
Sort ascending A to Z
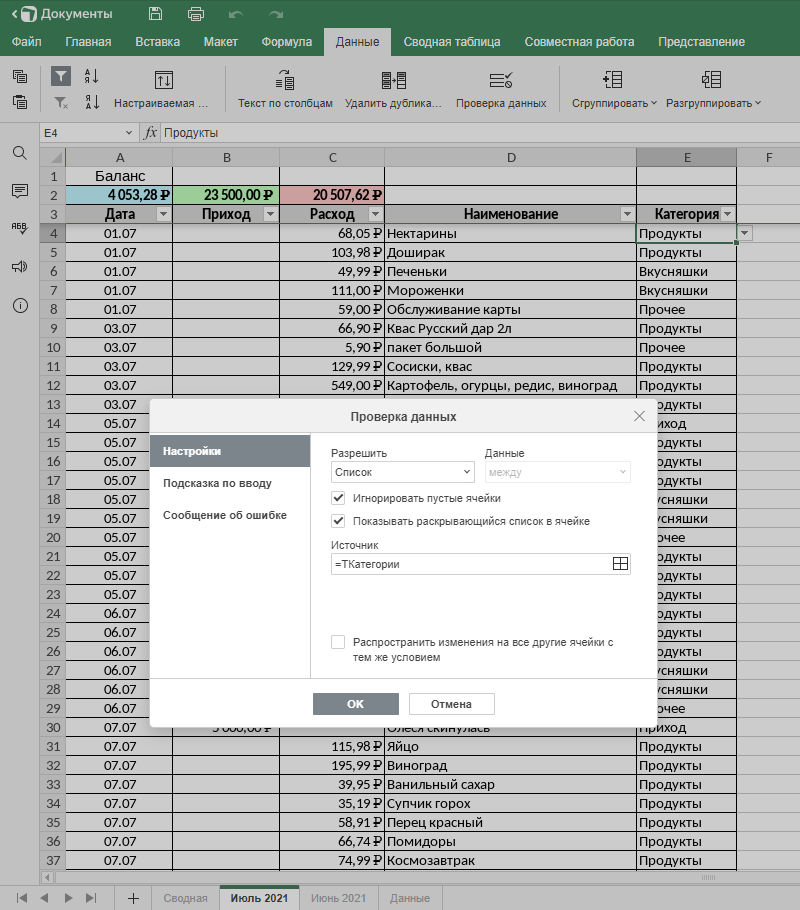click(92, 76)
